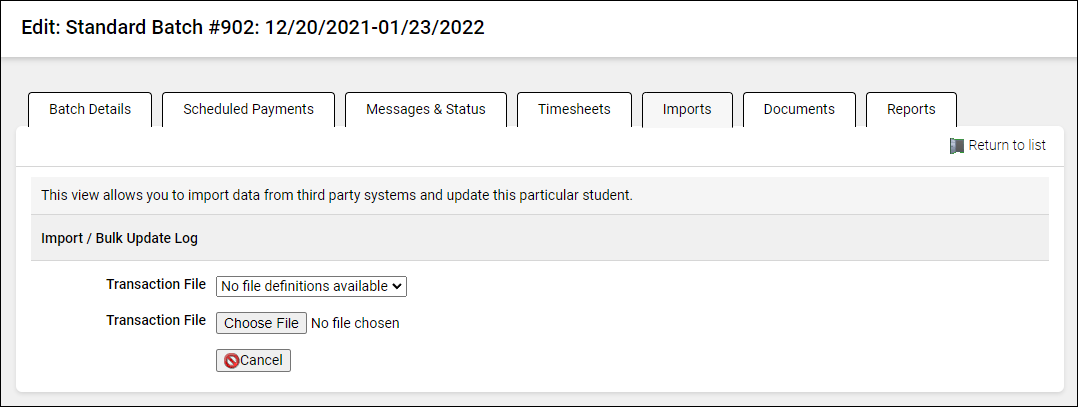Click the Transaction File label beside the dropdown

click(156, 285)
